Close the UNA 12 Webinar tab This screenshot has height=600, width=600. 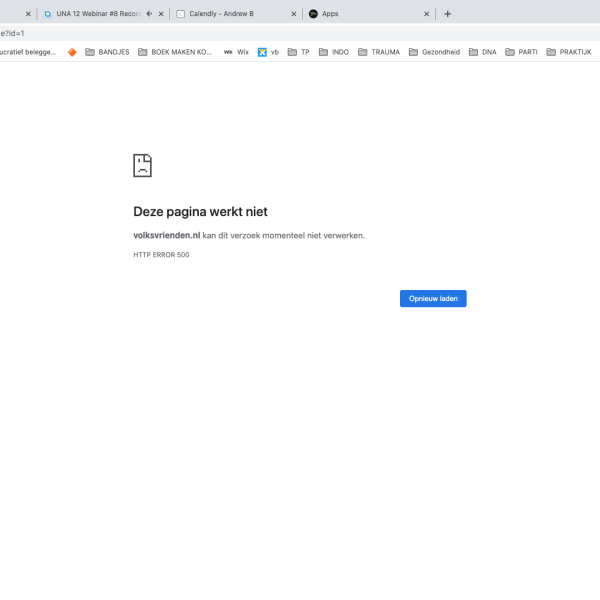click(x=161, y=14)
